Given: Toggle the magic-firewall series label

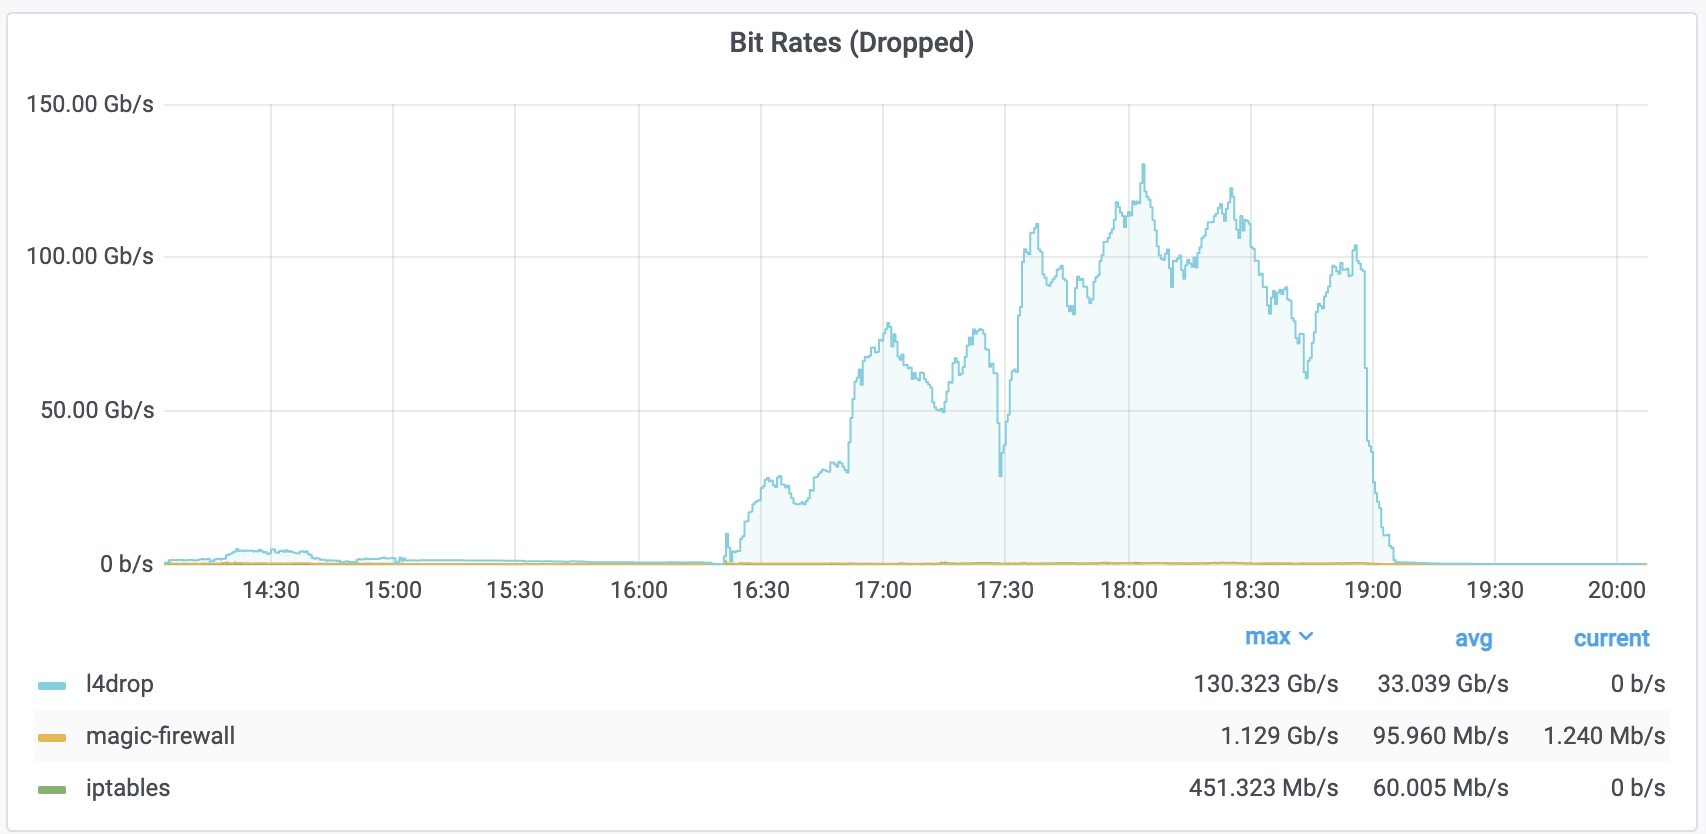Looking at the screenshot, I should pyautogui.click(x=160, y=736).
